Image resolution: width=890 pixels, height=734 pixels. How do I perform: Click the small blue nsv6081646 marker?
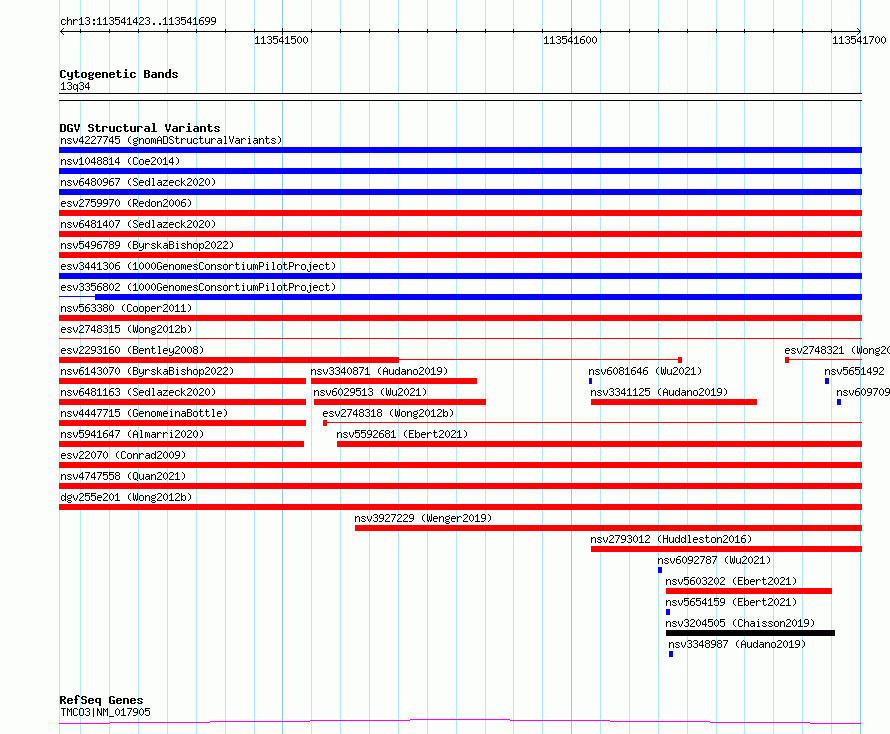coord(590,381)
